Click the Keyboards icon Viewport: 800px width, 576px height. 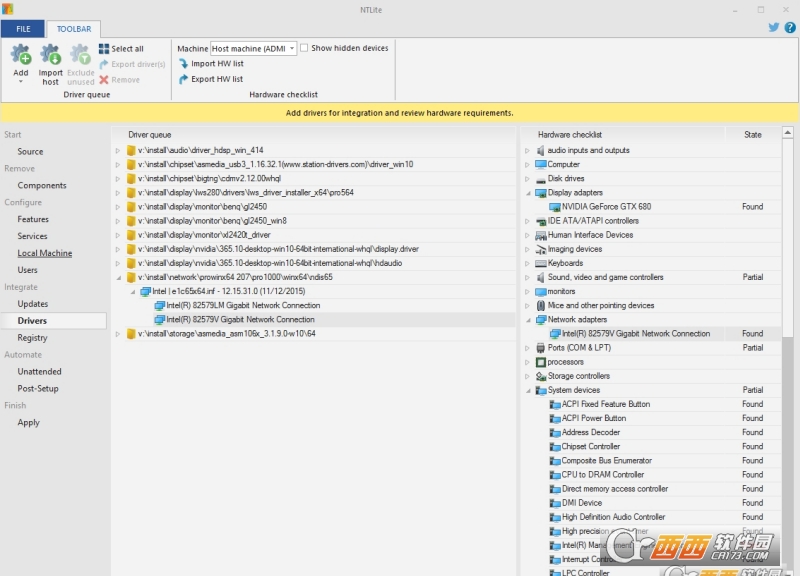tap(541, 264)
